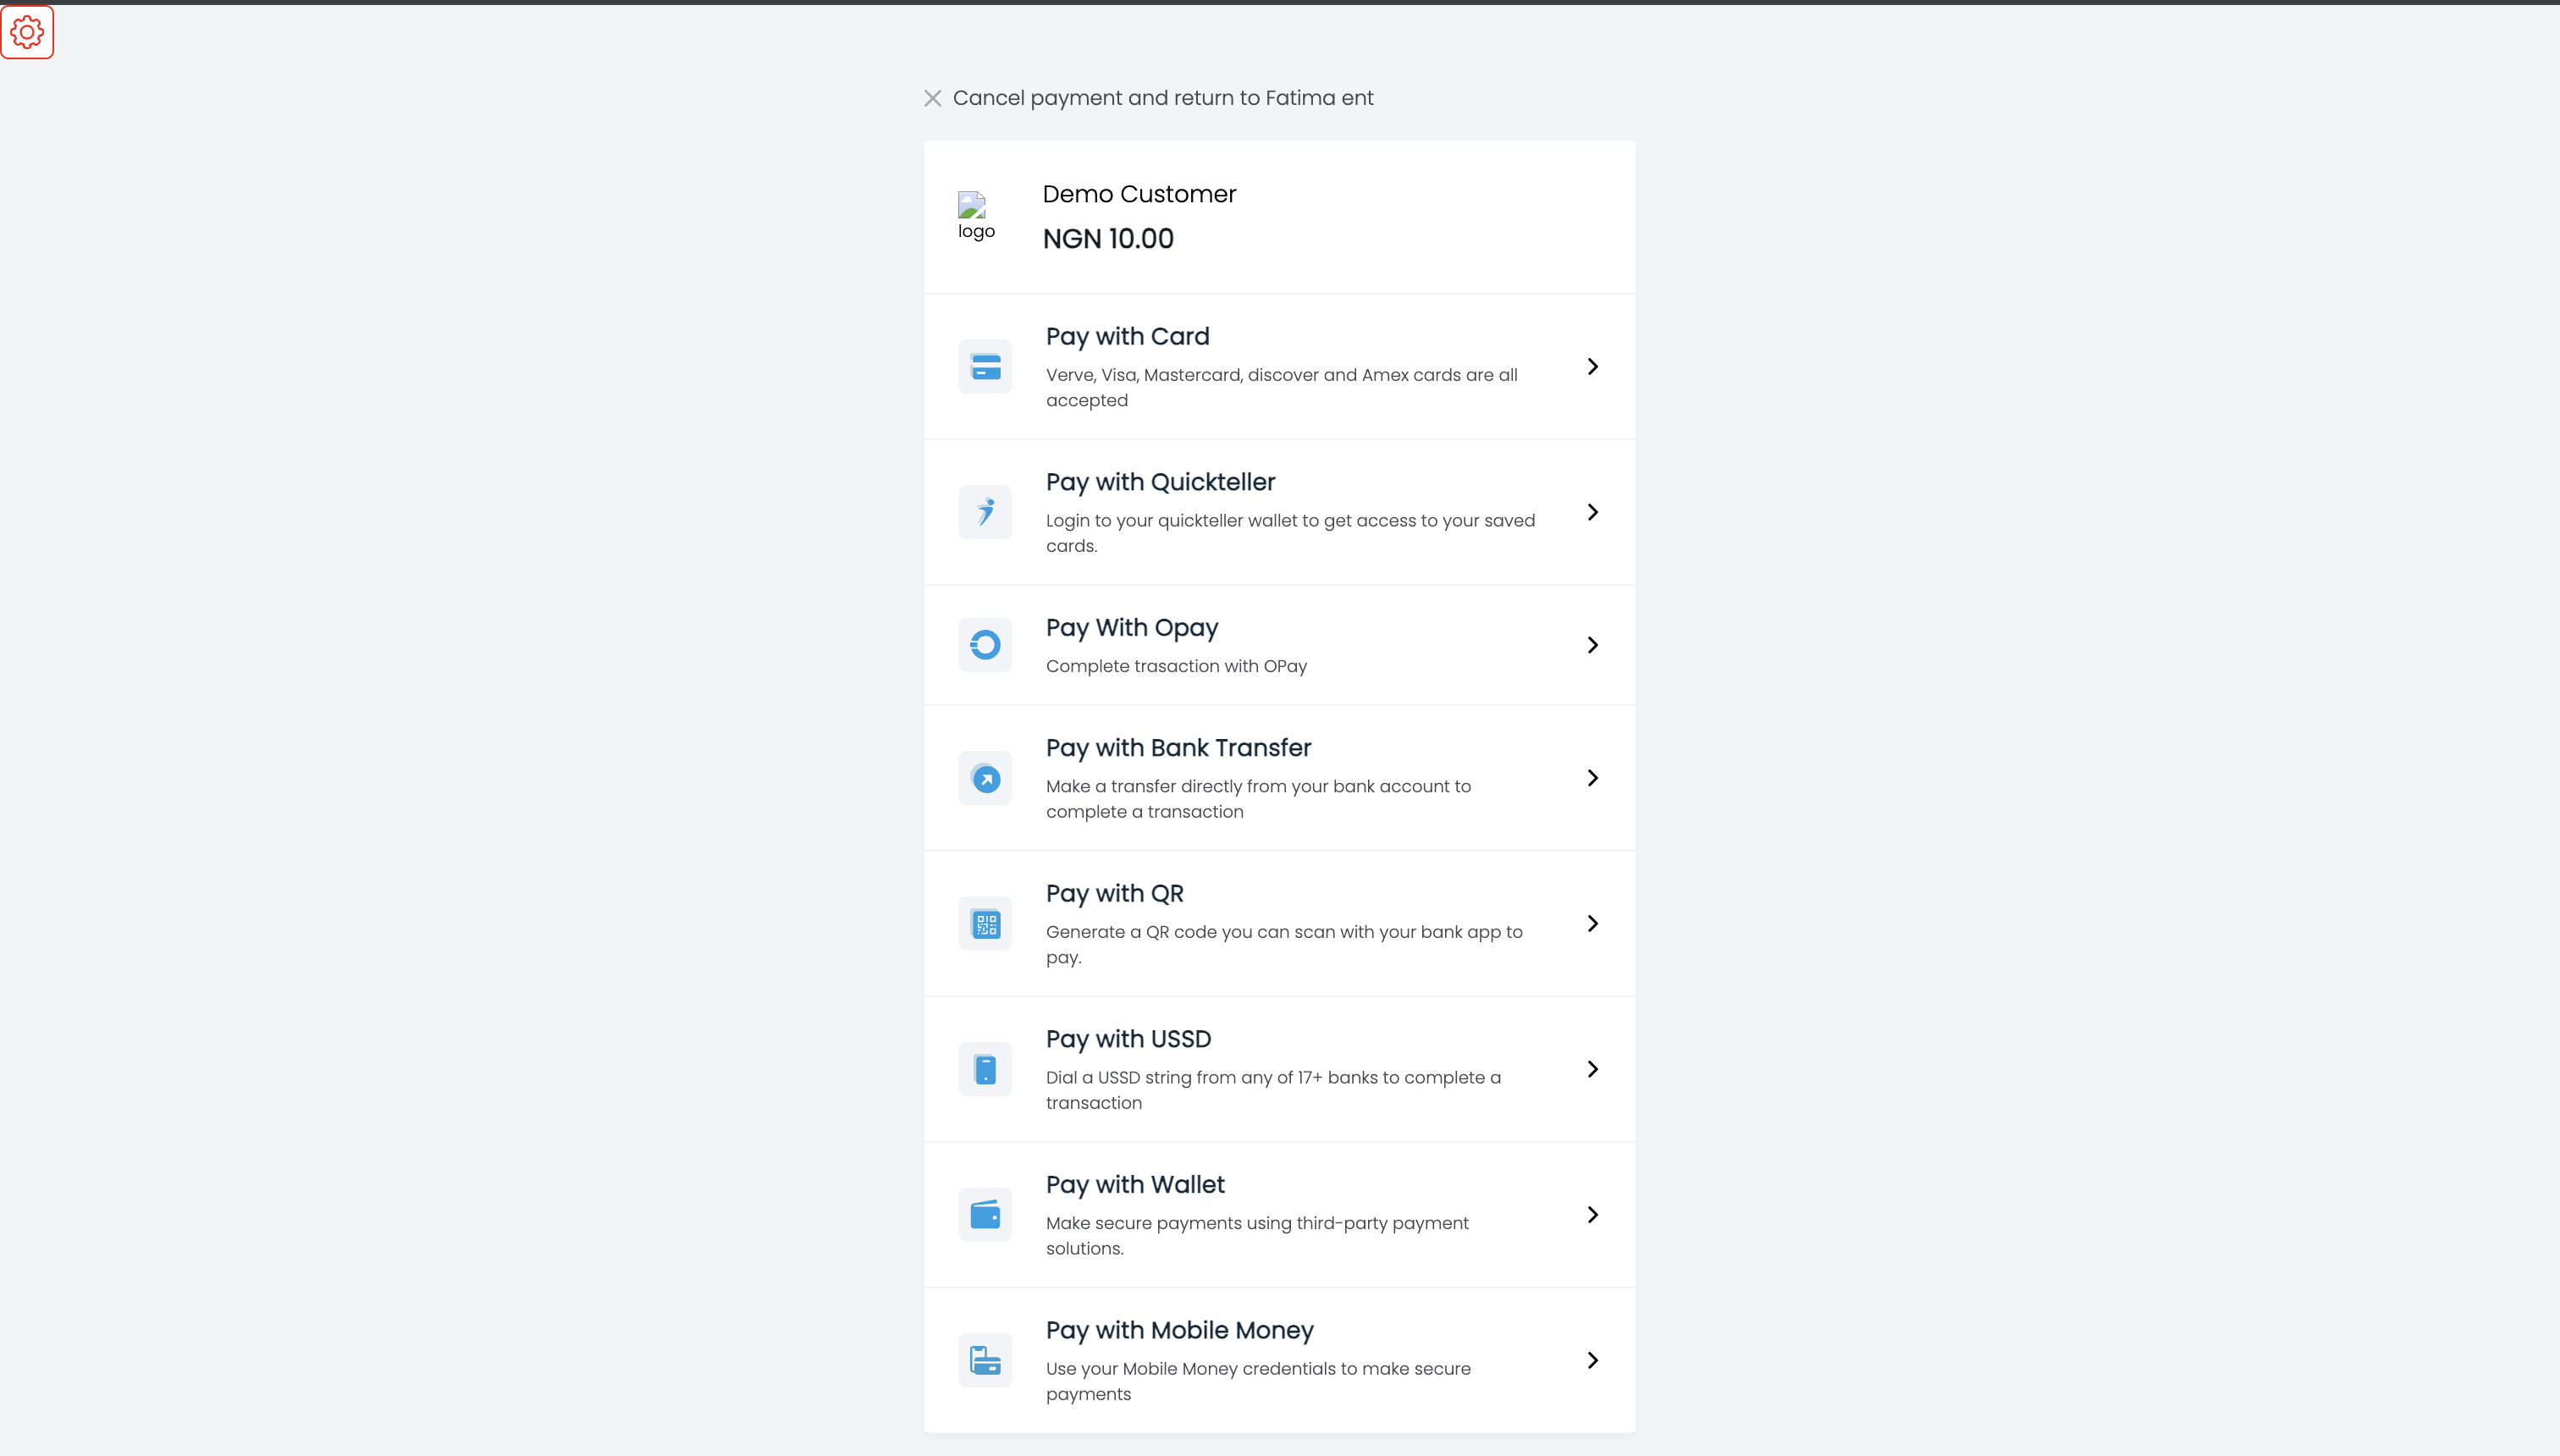Select the Pay with Bank Transfer option
The width and height of the screenshot is (2560, 1456).
[1178, 748]
